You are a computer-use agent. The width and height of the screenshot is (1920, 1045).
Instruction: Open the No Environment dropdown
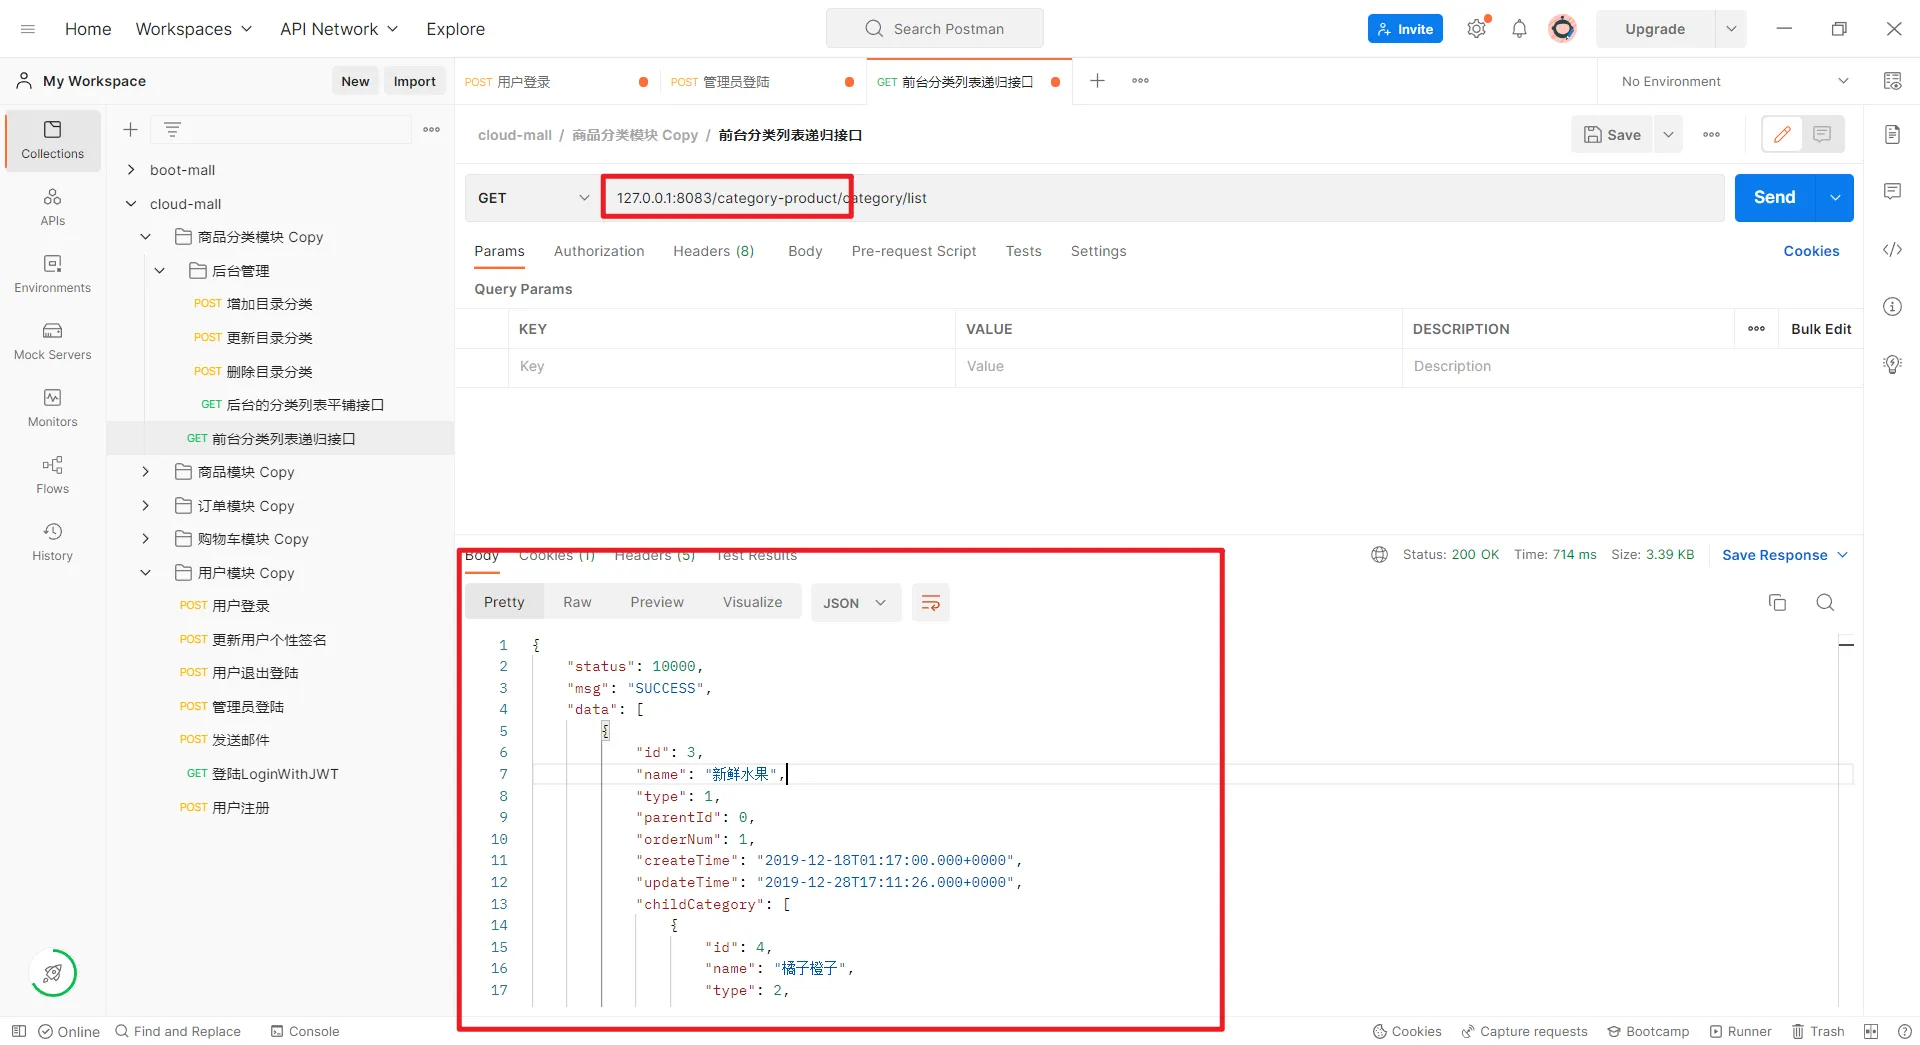tap(1735, 81)
